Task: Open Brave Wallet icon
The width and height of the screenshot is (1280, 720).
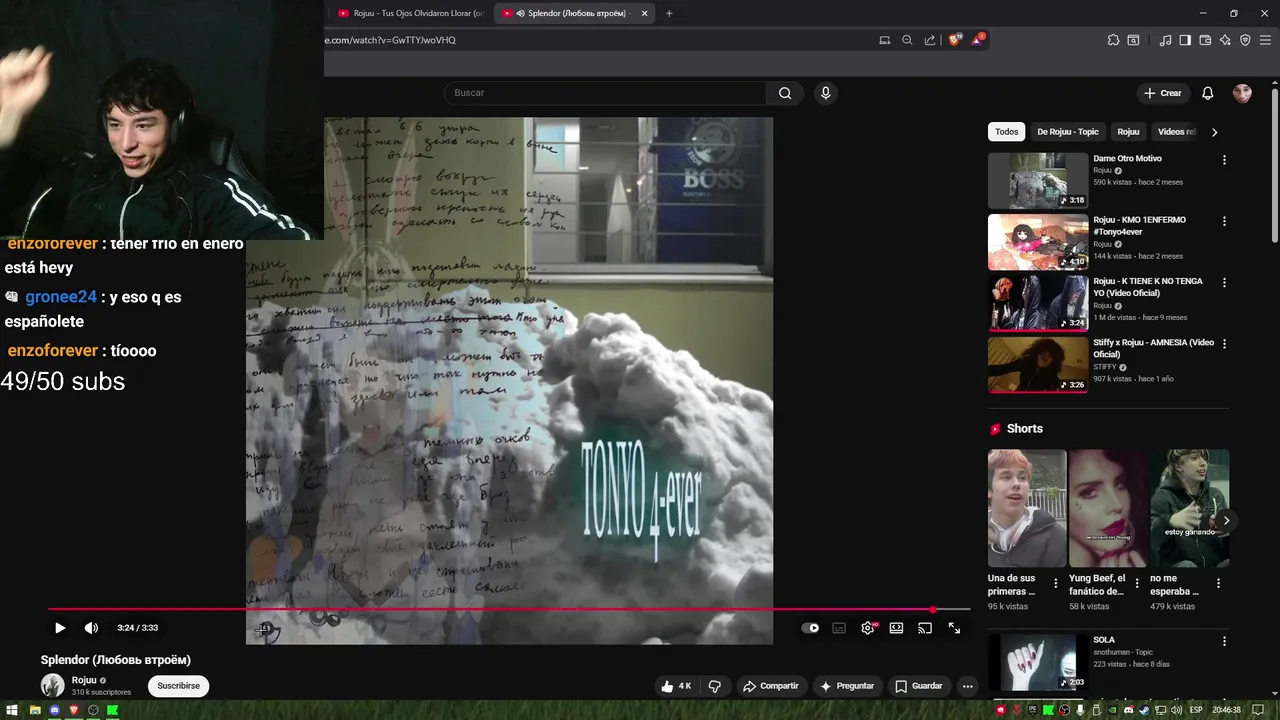Action: (x=1205, y=40)
